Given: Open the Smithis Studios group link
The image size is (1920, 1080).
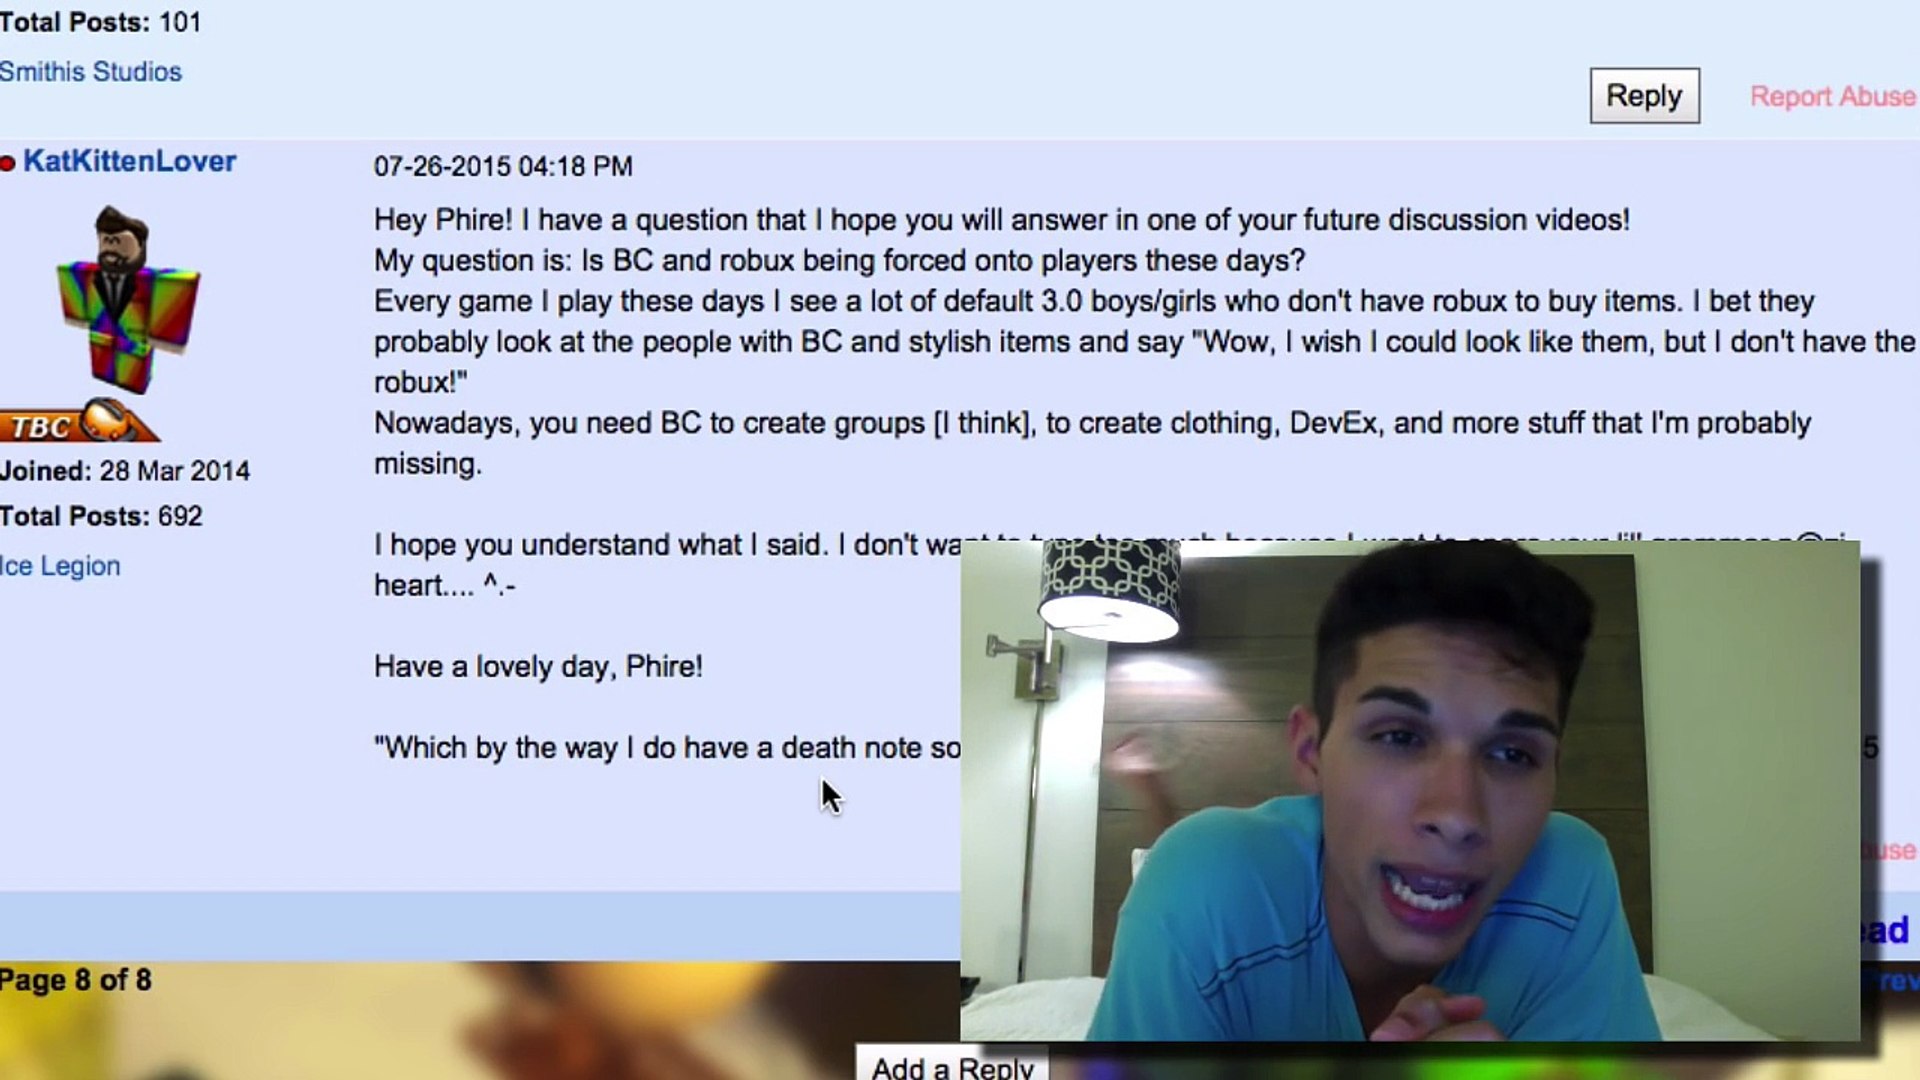Looking at the screenshot, I should click(90, 72).
